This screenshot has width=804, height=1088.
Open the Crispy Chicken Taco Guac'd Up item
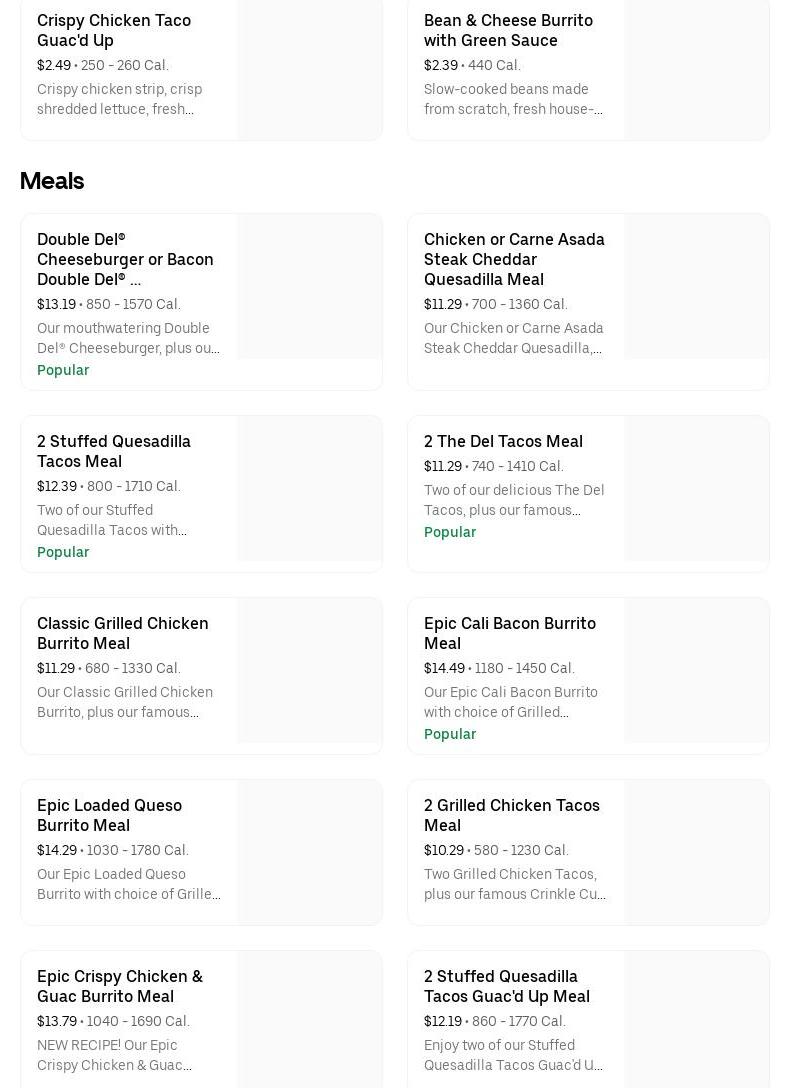114,30
